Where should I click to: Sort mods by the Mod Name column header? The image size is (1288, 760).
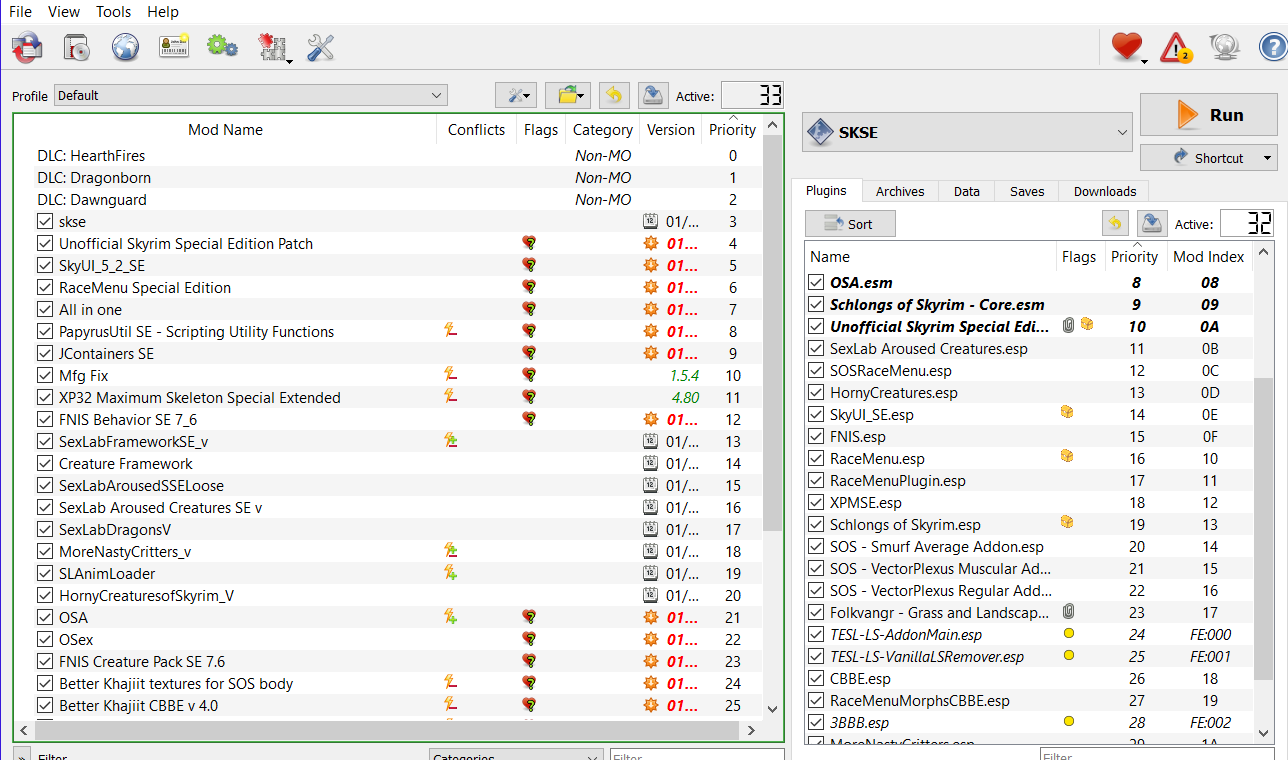(x=225, y=130)
